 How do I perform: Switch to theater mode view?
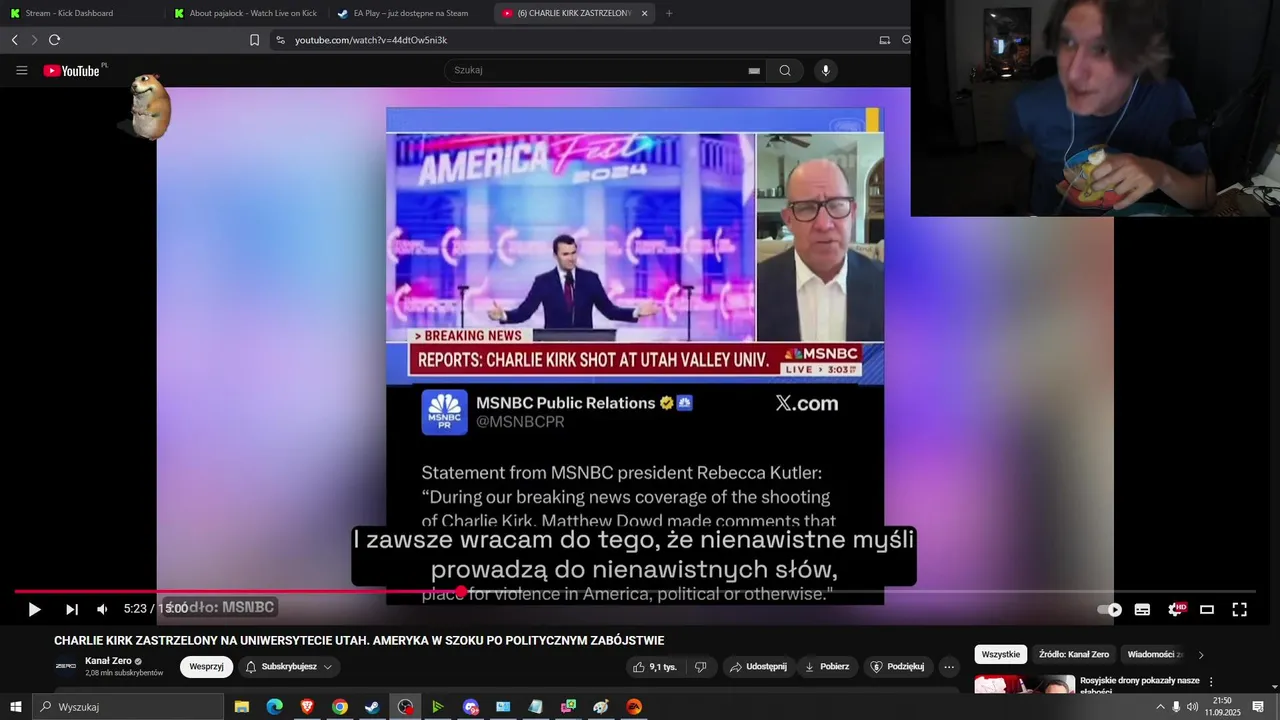1207,609
